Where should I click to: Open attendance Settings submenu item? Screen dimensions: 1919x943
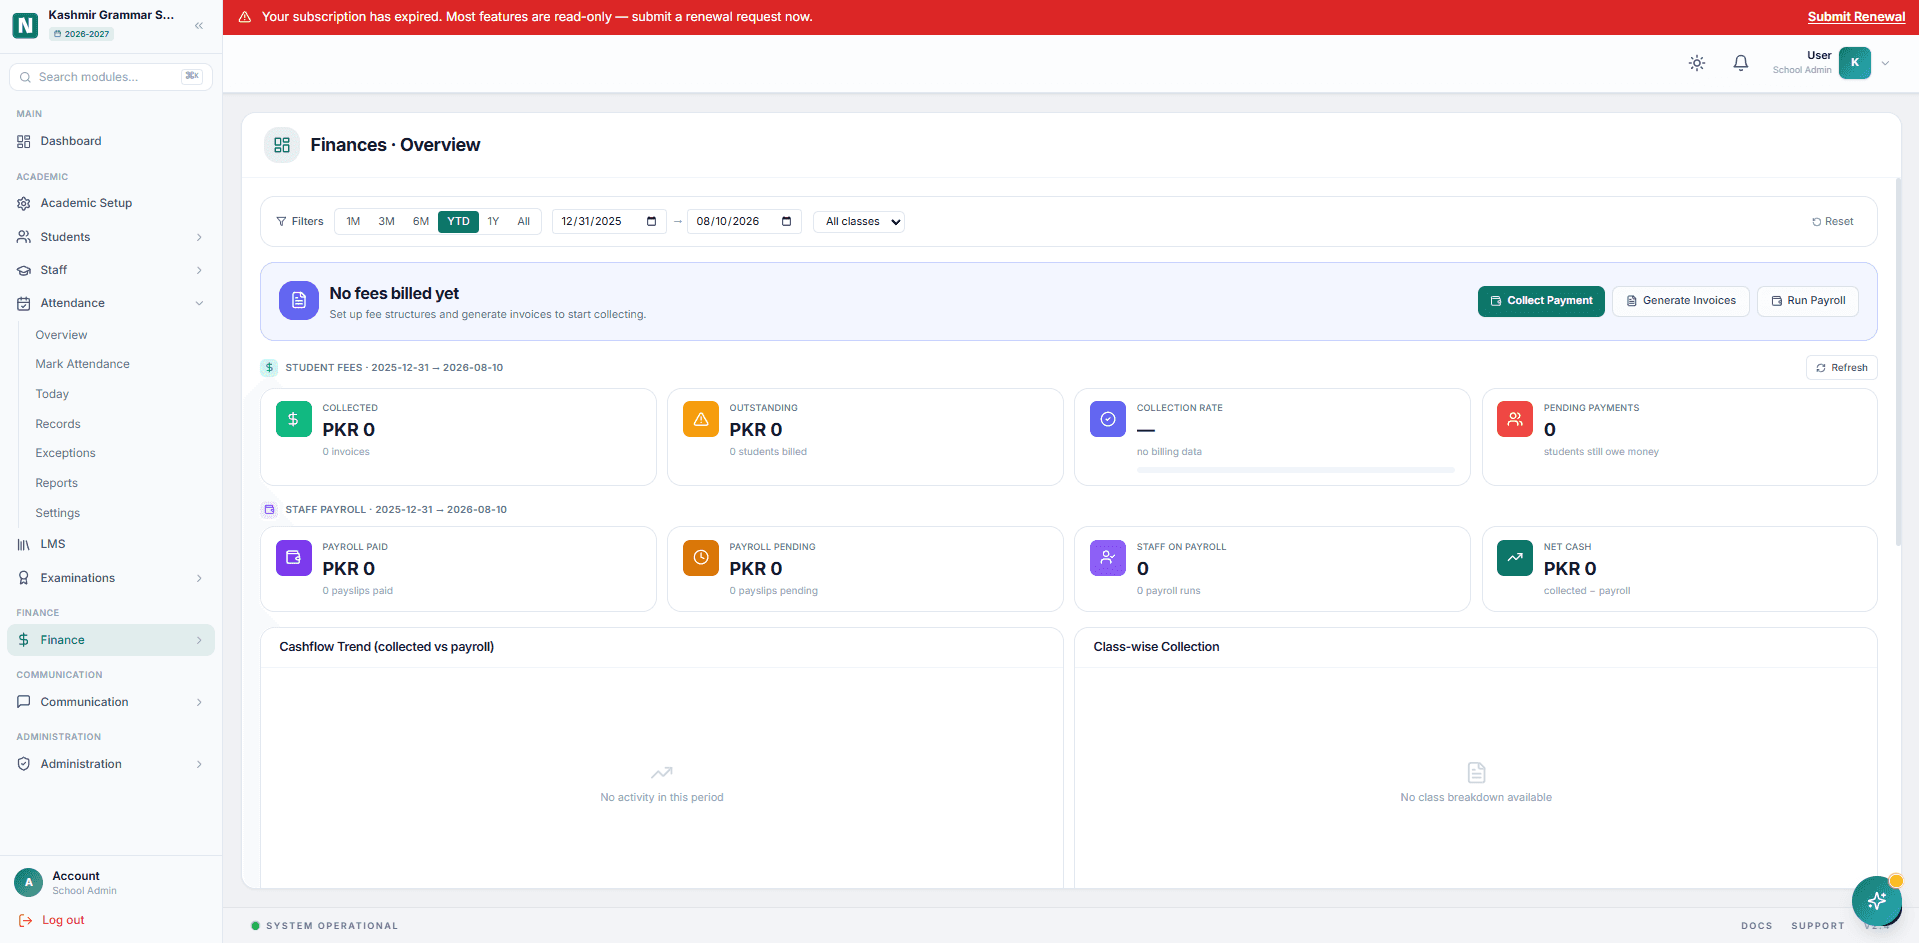coord(58,513)
